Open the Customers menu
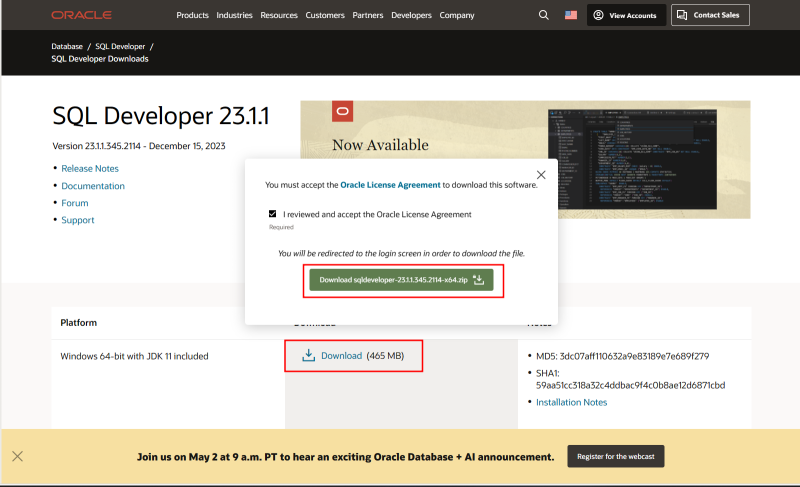 pyautogui.click(x=325, y=15)
